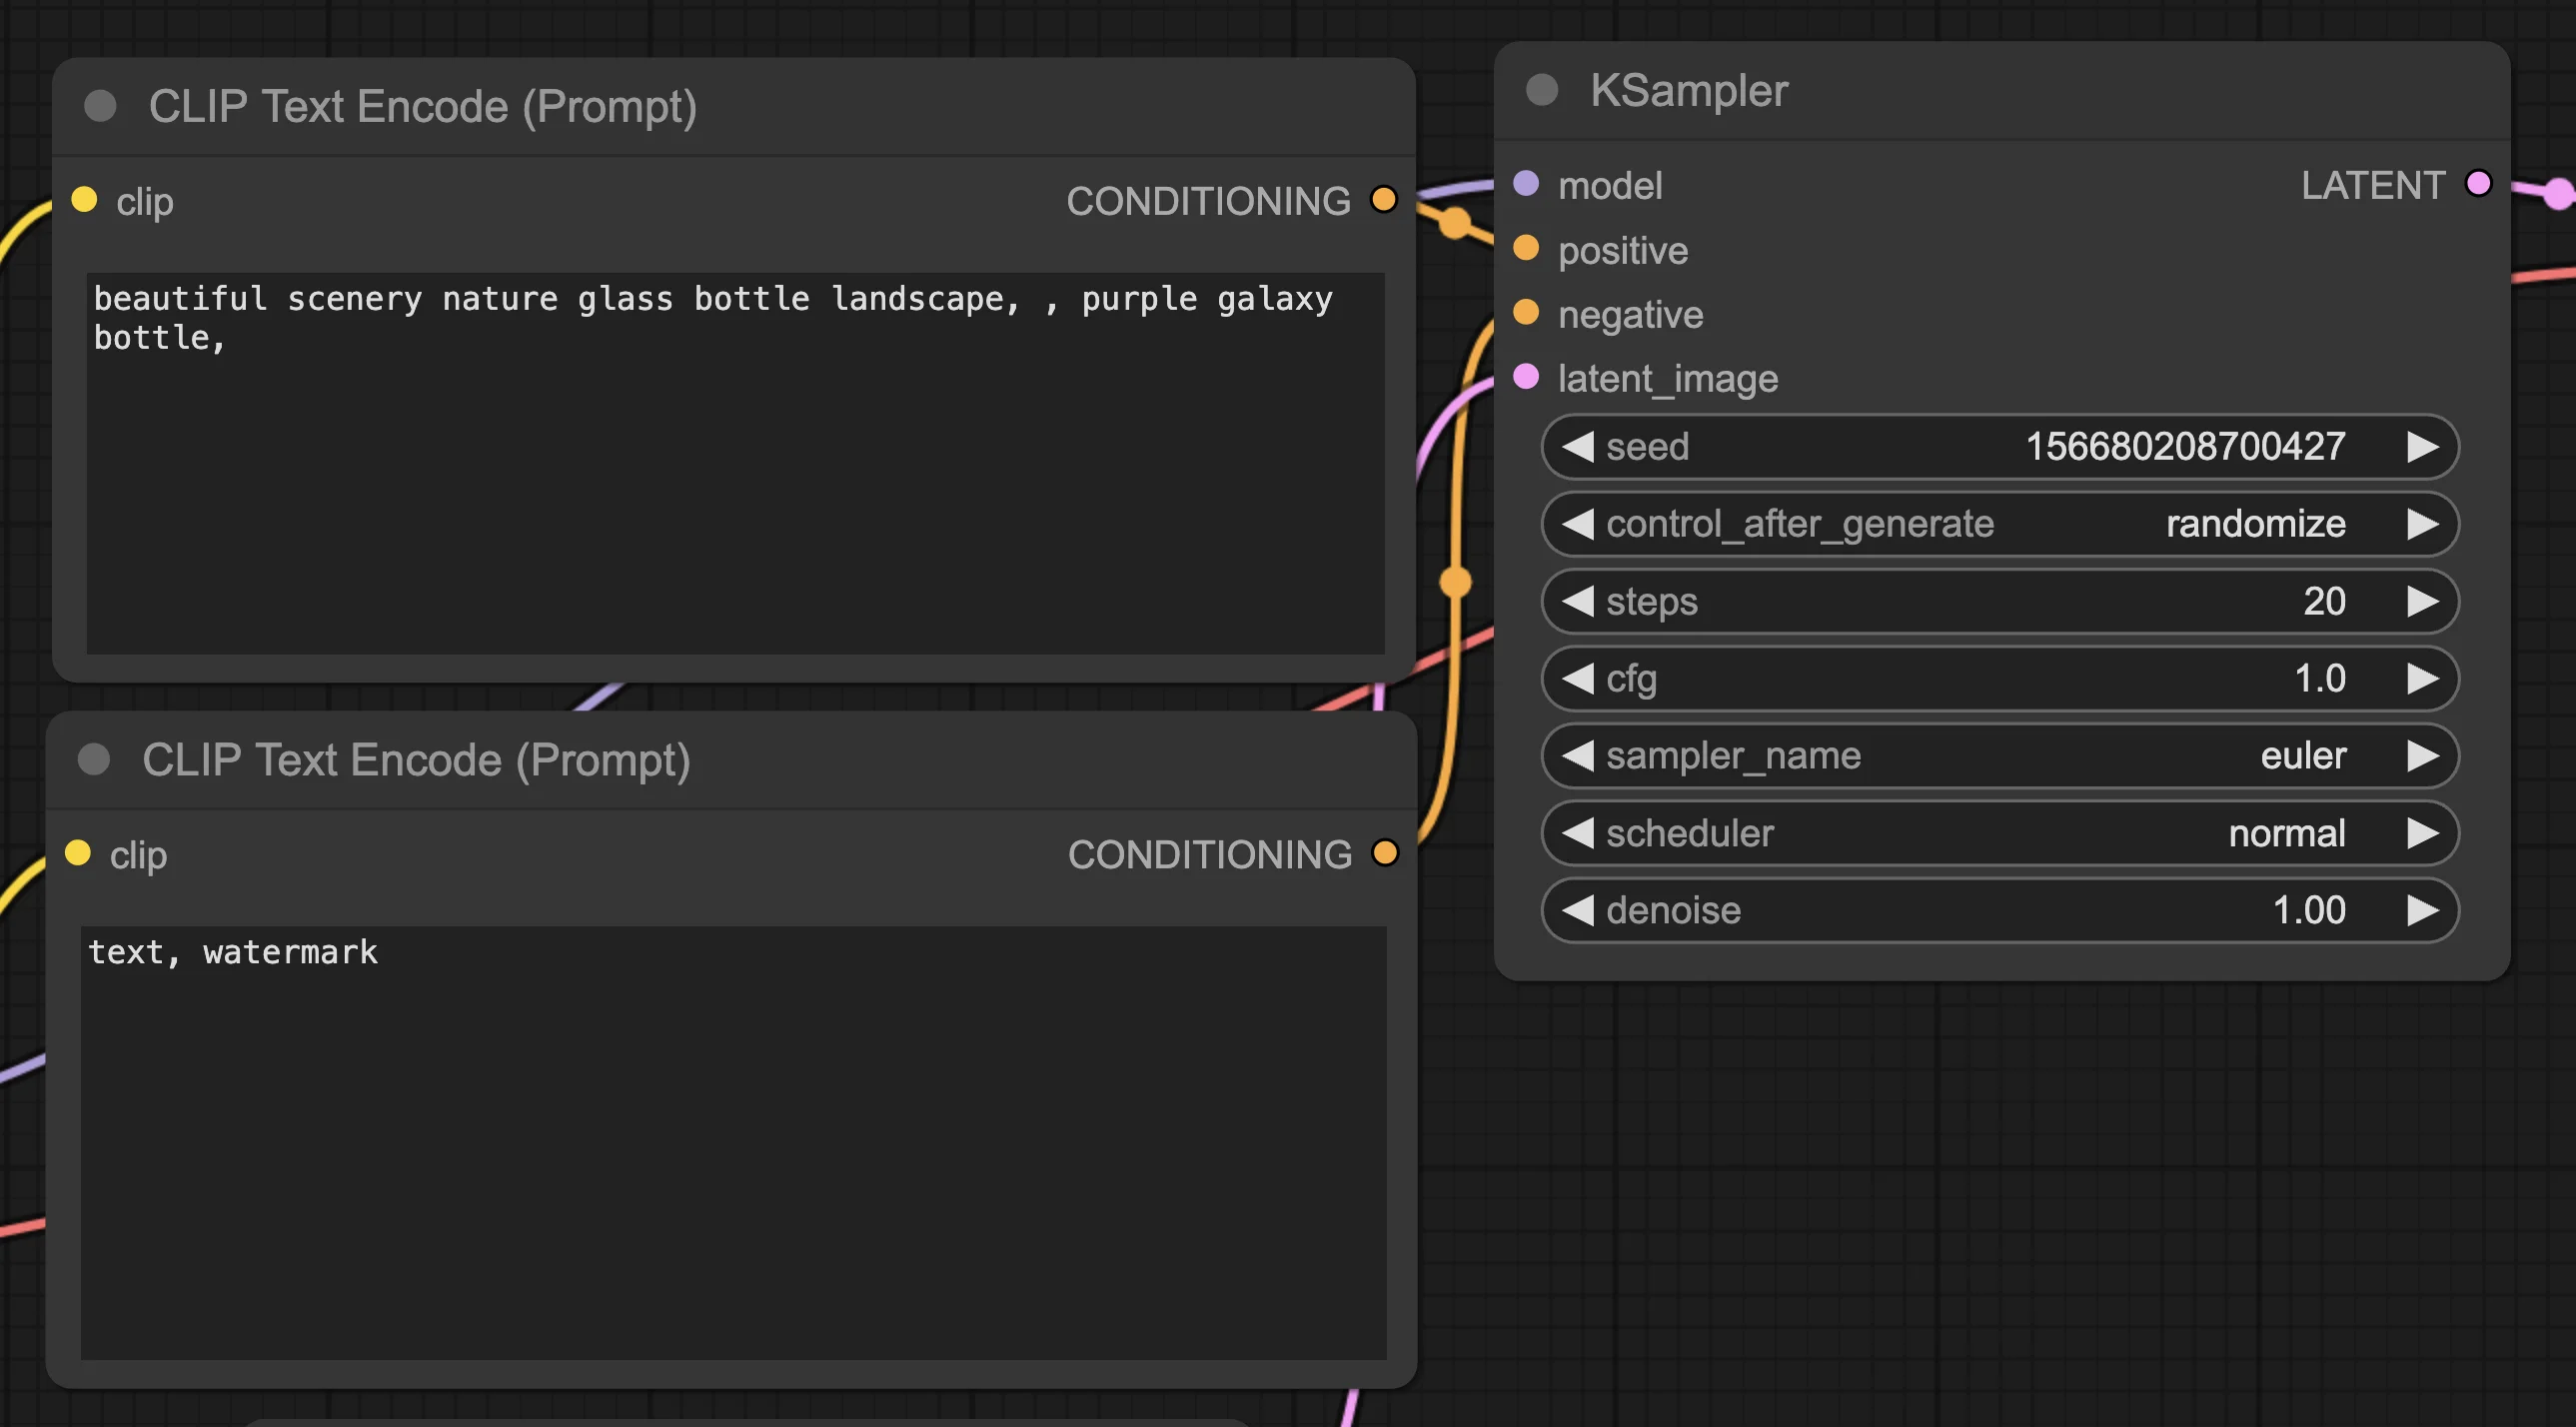Open the scheduler selector showing normal
The image size is (2576, 1427).
pos(2000,833)
